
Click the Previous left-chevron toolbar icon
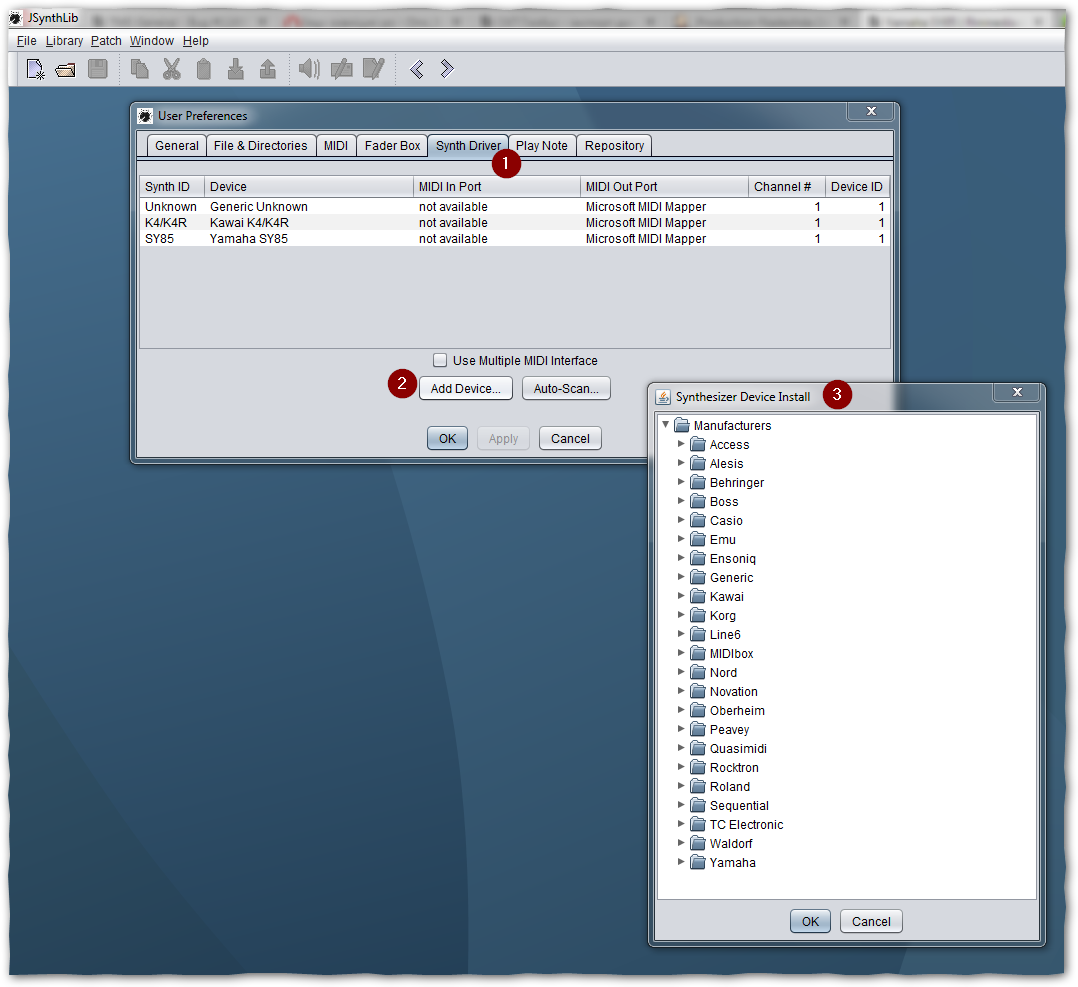[x=417, y=69]
